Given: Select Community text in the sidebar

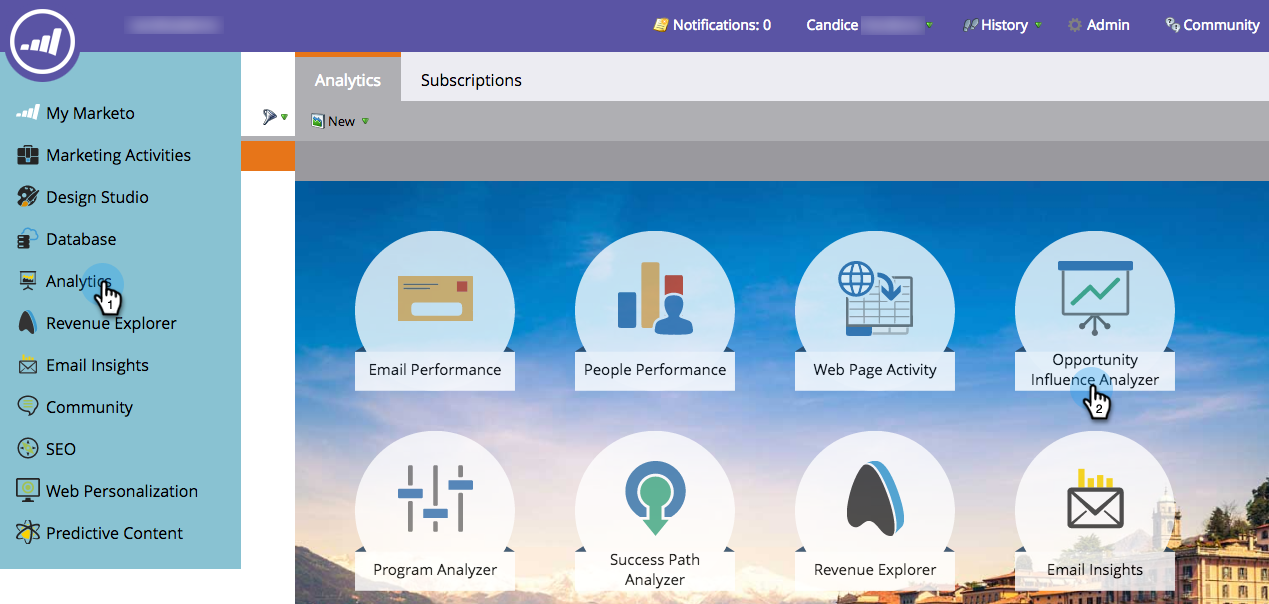Looking at the screenshot, I should 89,407.
